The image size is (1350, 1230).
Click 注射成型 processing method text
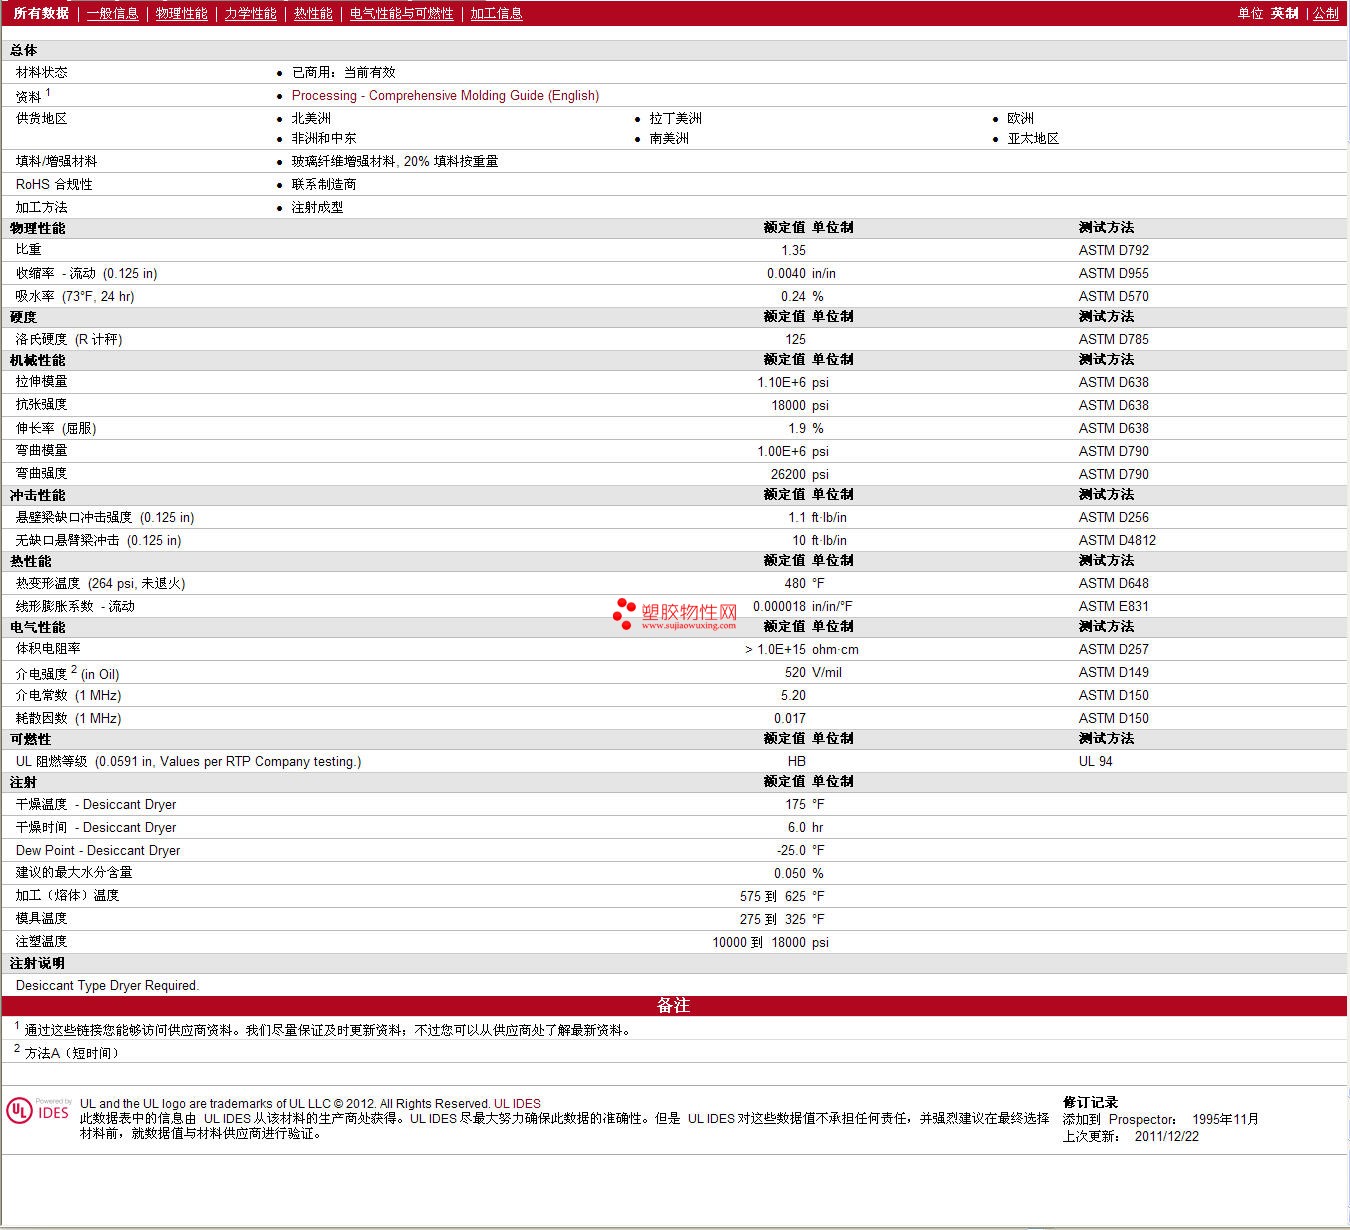point(317,207)
